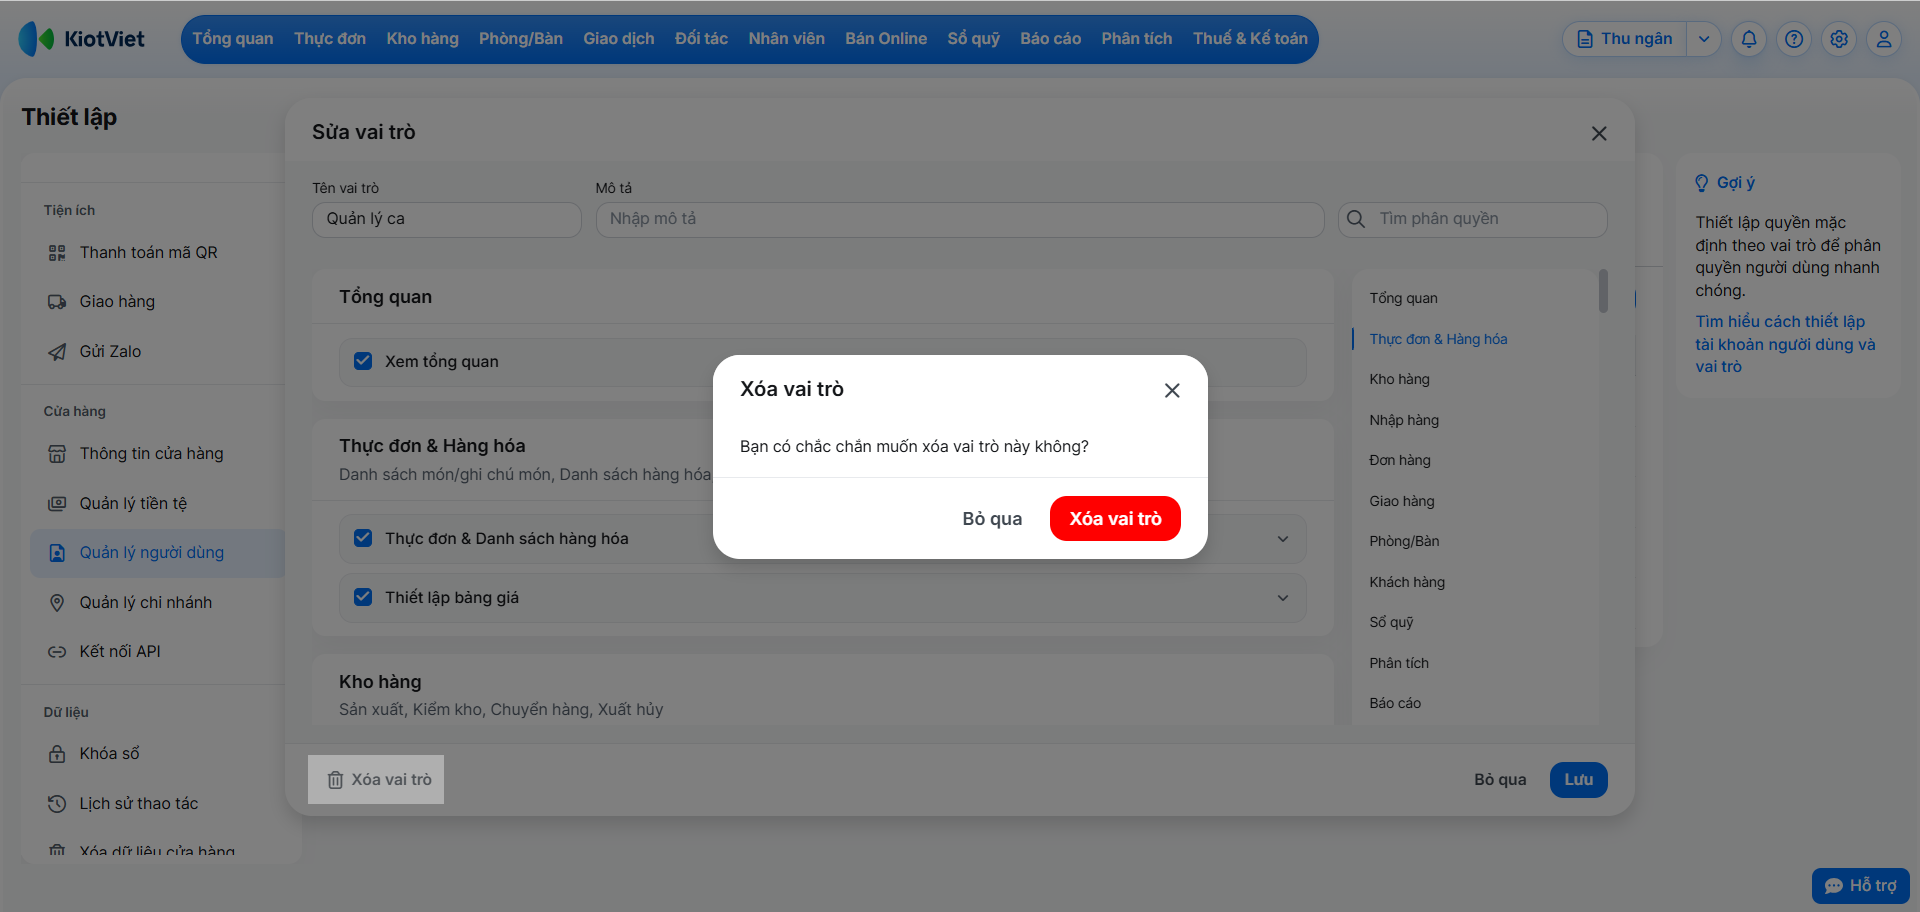Open the Thuế & Kế toán menu

1250,39
